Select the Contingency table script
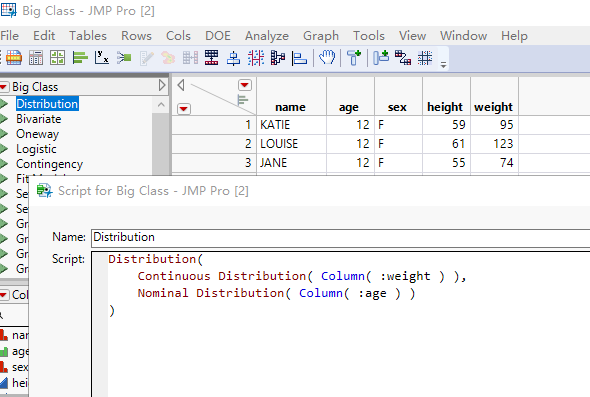Image resolution: width=590 pixels, height=397 pixels. pyautogui.click(x=49, y=164)
